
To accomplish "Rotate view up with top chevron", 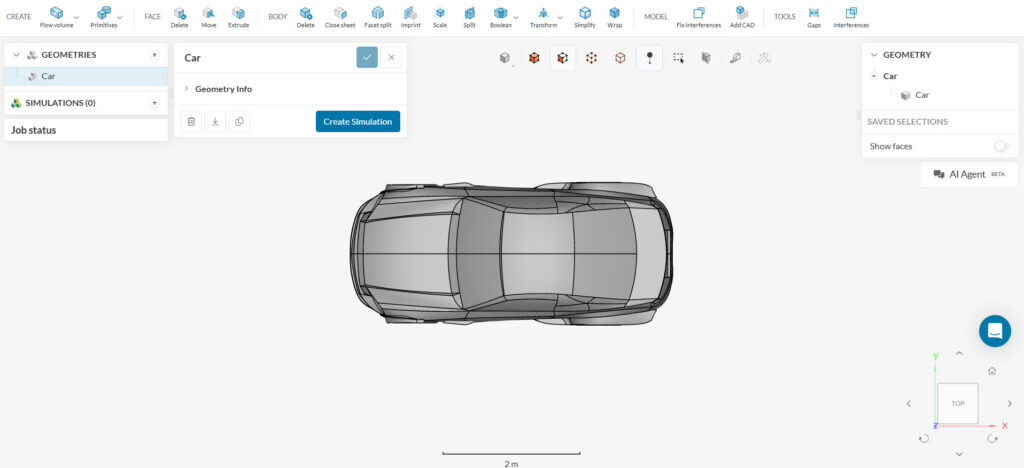I will [x=959, y=353].
